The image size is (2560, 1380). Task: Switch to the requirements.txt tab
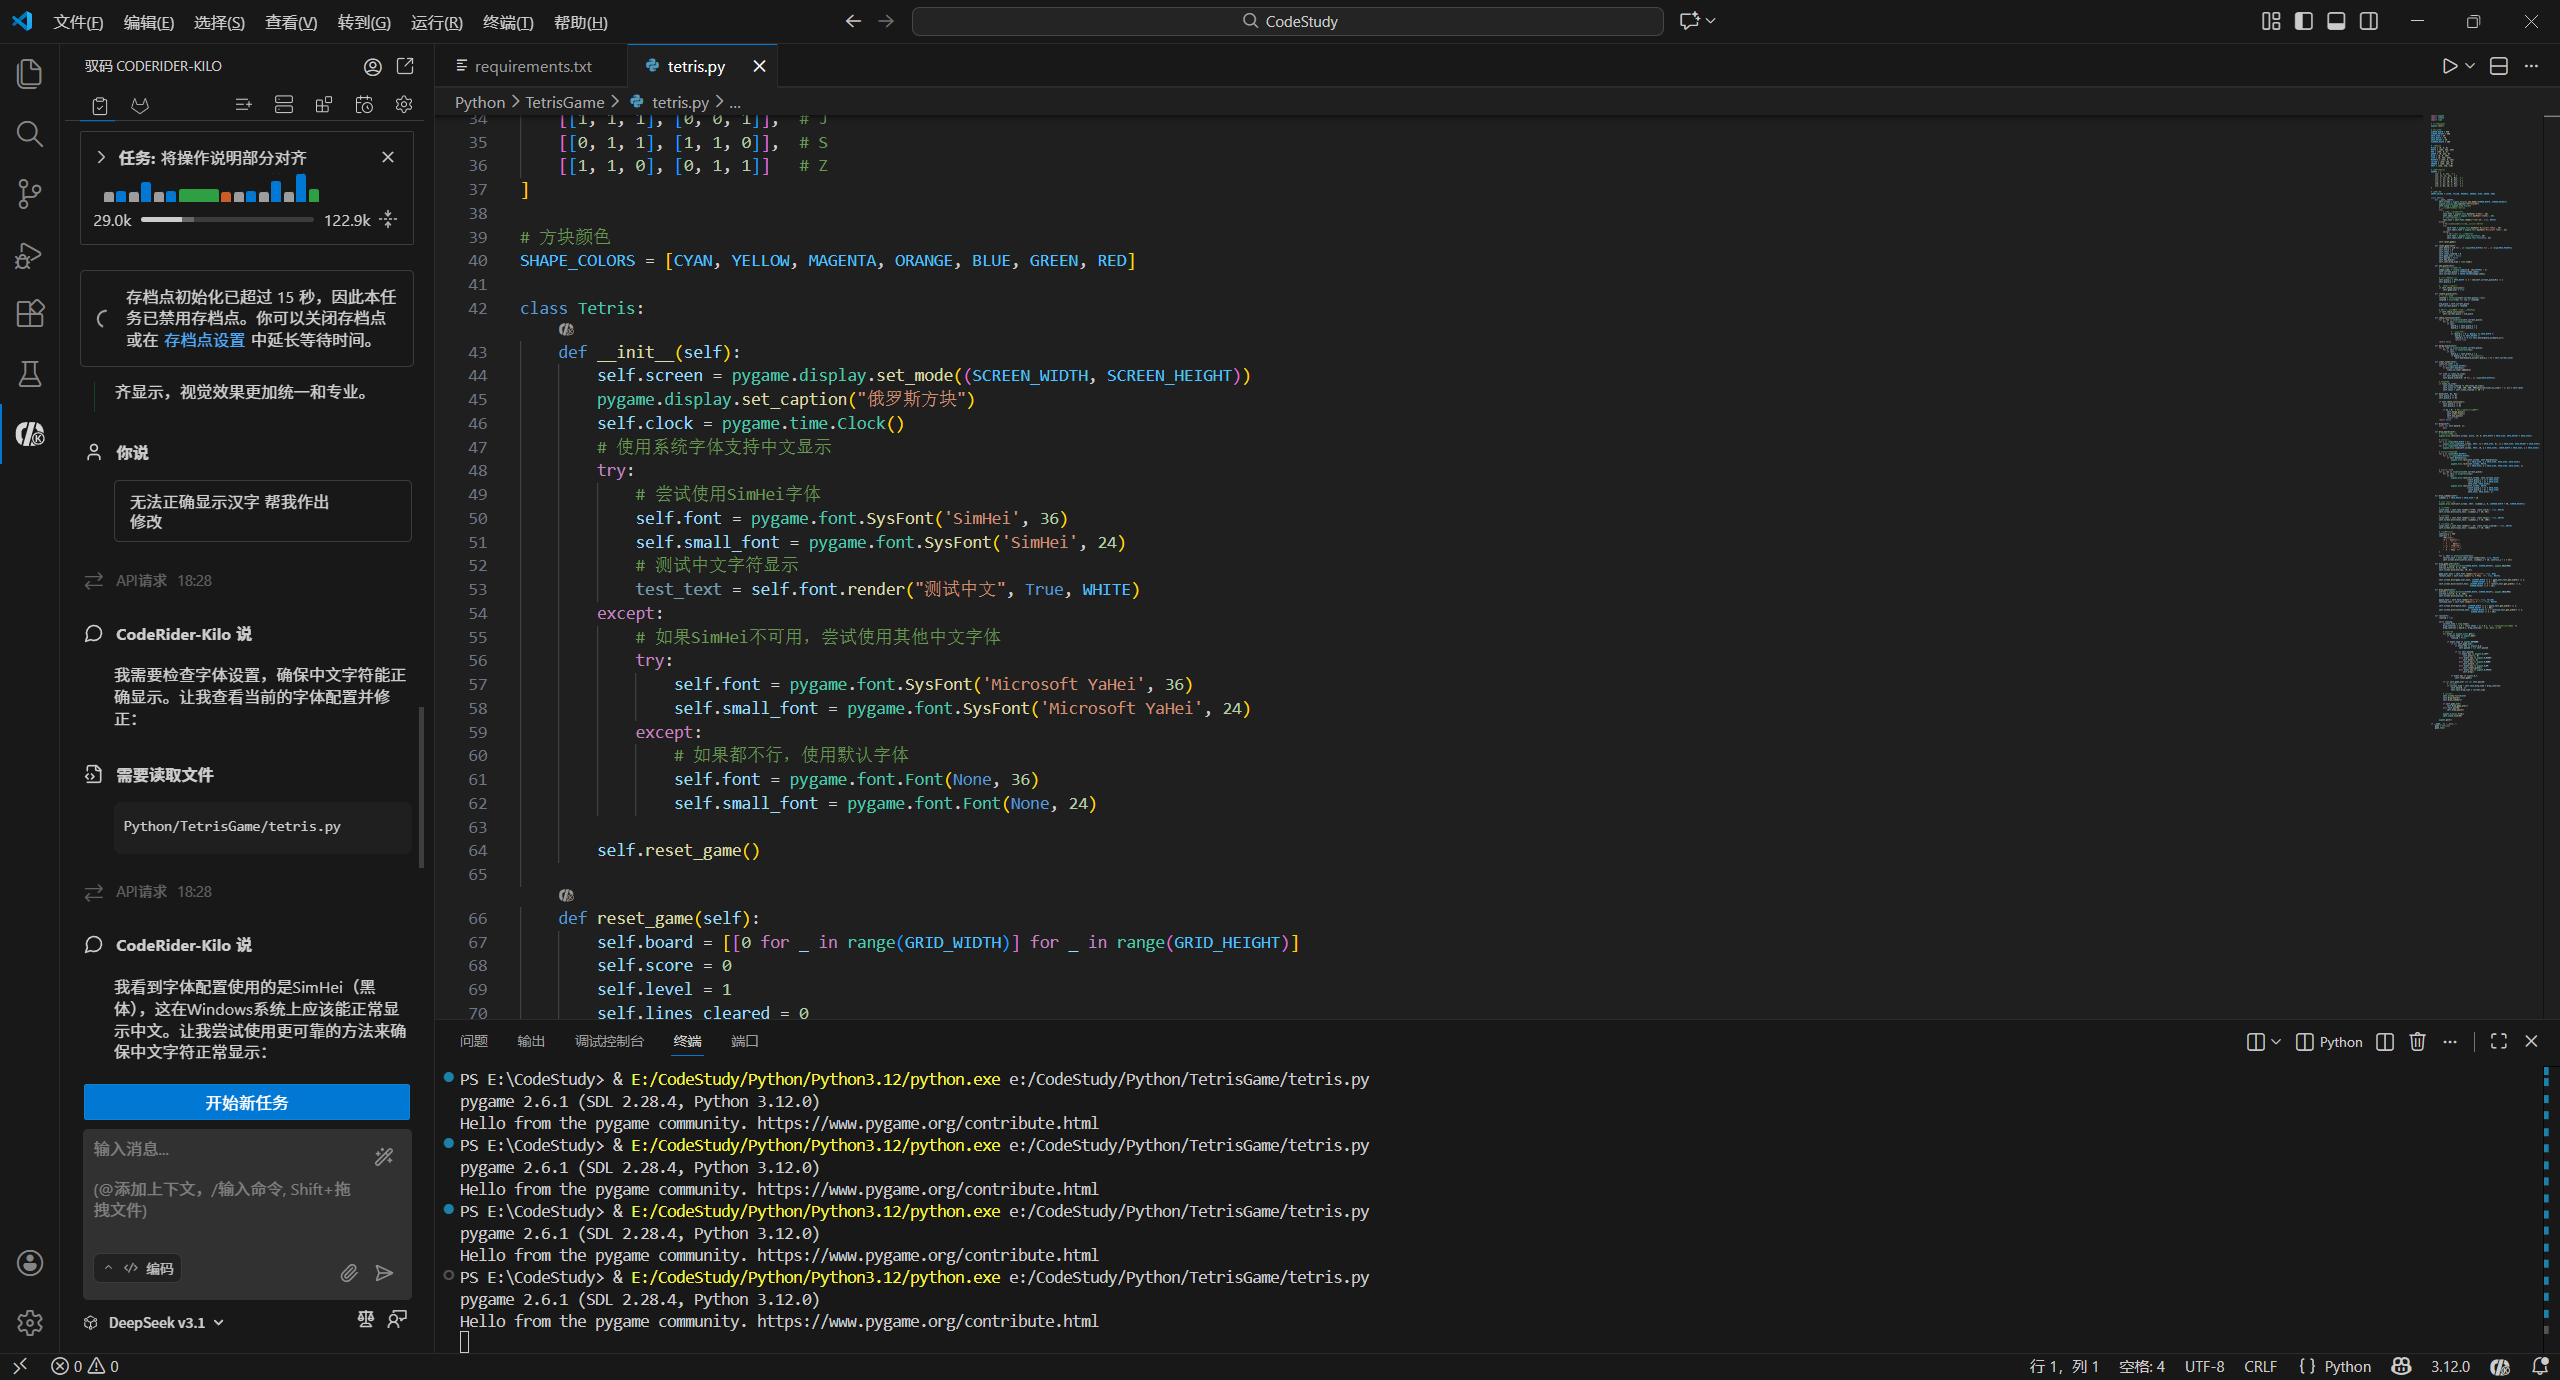click(532, 66)
